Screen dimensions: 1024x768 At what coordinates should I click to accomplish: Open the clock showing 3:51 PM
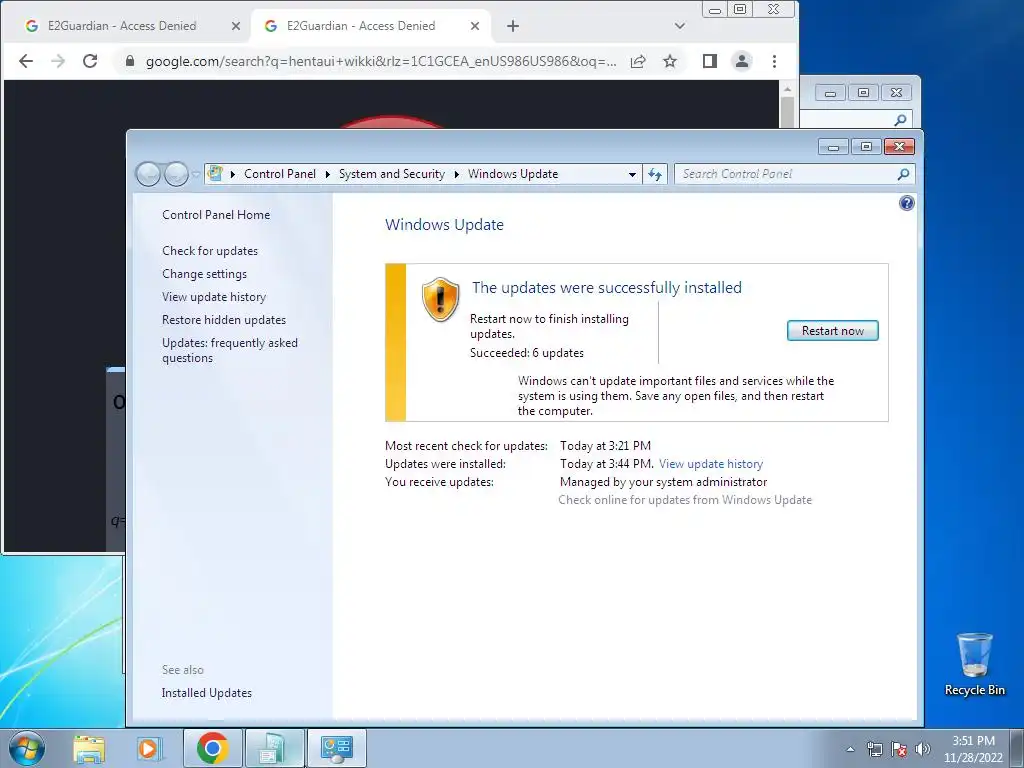coord(973,749)
